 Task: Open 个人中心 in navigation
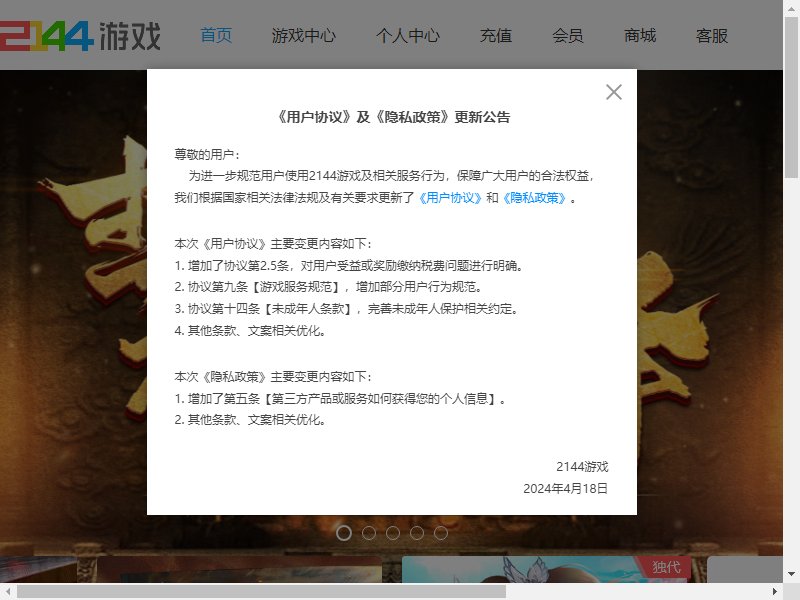pos(408,35)
